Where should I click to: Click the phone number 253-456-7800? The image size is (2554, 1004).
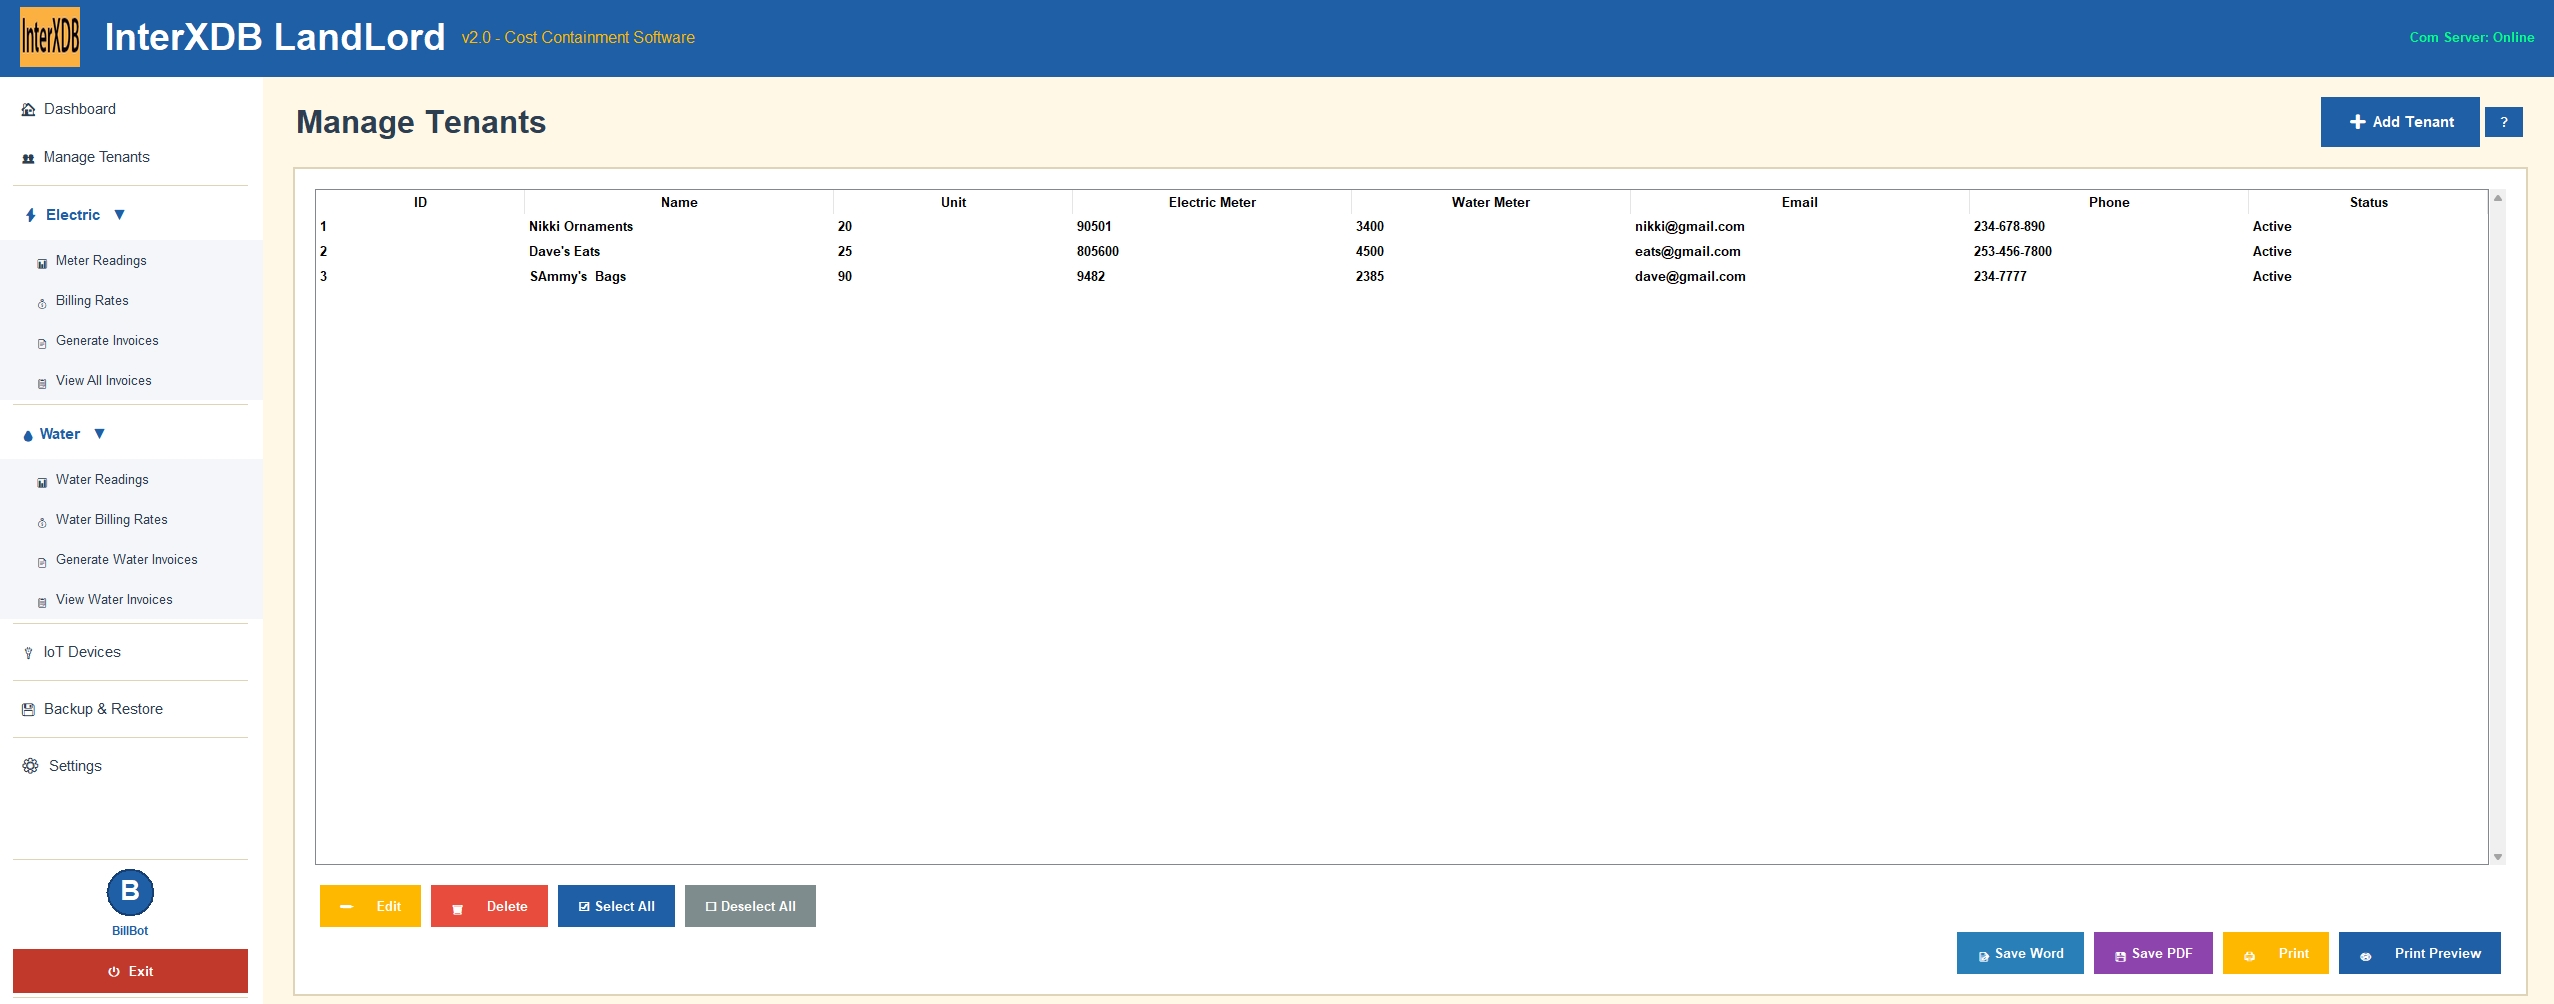coord(2012,251)
